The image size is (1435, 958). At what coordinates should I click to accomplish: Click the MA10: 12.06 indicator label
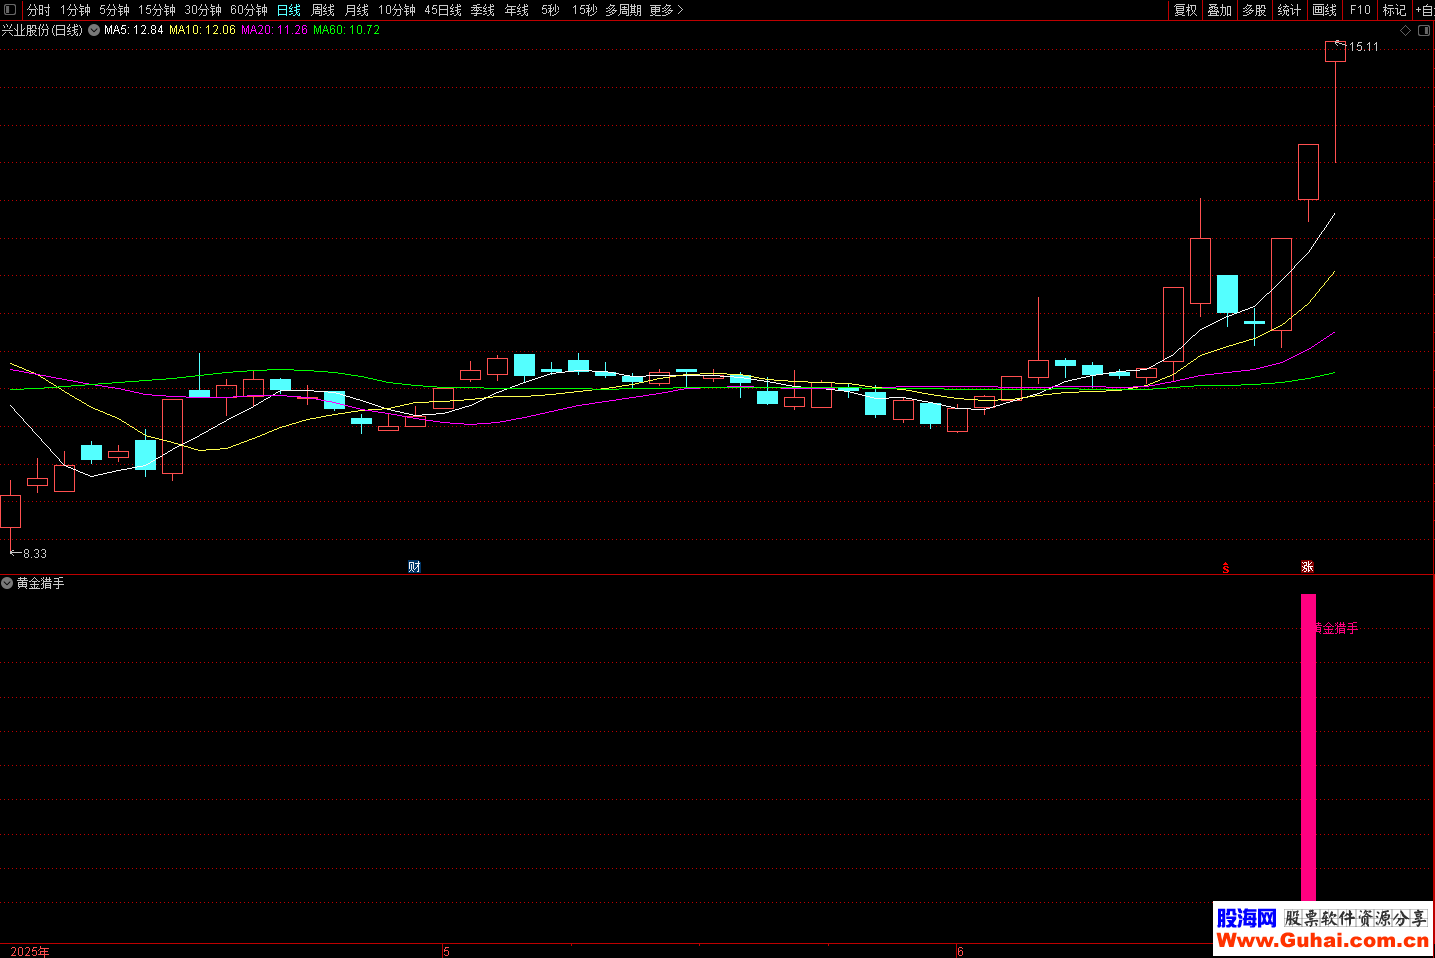coord(202,30)
